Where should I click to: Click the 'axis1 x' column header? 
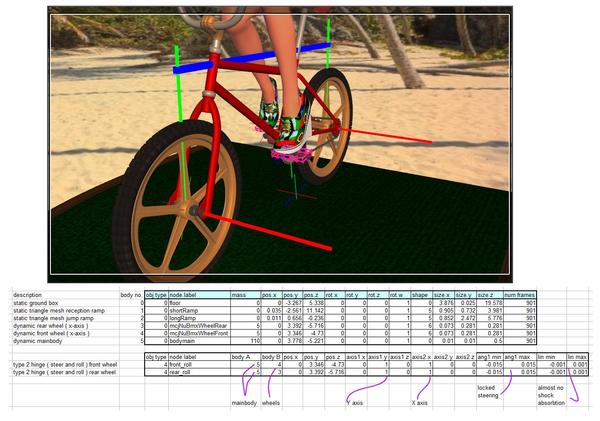(x=356, y=357)
